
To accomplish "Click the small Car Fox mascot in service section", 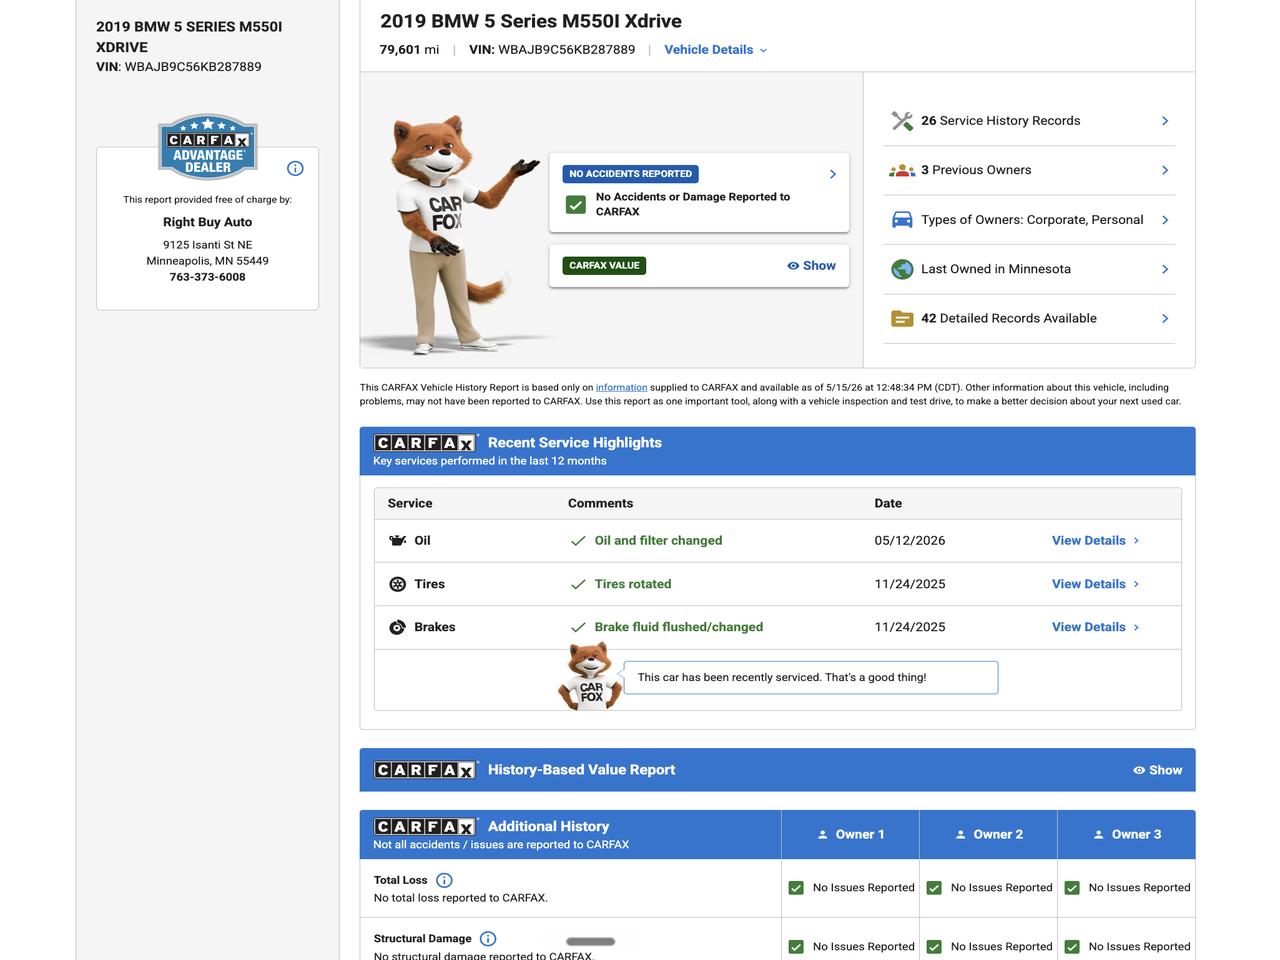I will pos(590,676).
